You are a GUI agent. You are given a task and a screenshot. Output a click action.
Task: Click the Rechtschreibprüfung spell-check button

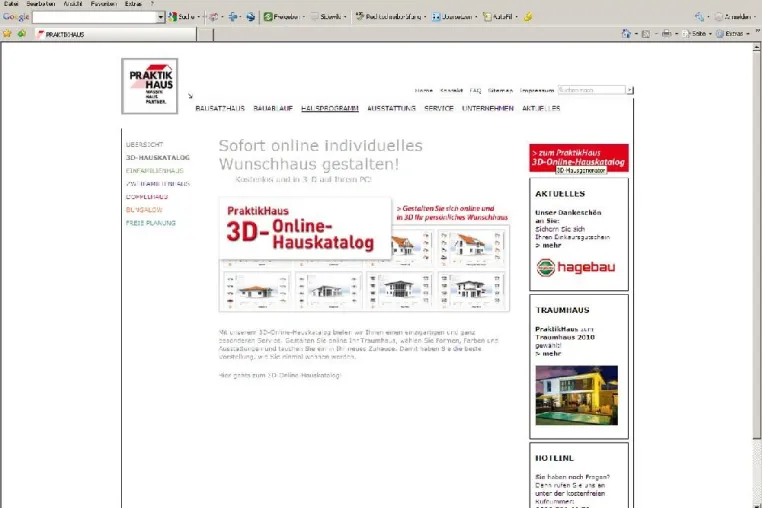click(x=388, y=17)
